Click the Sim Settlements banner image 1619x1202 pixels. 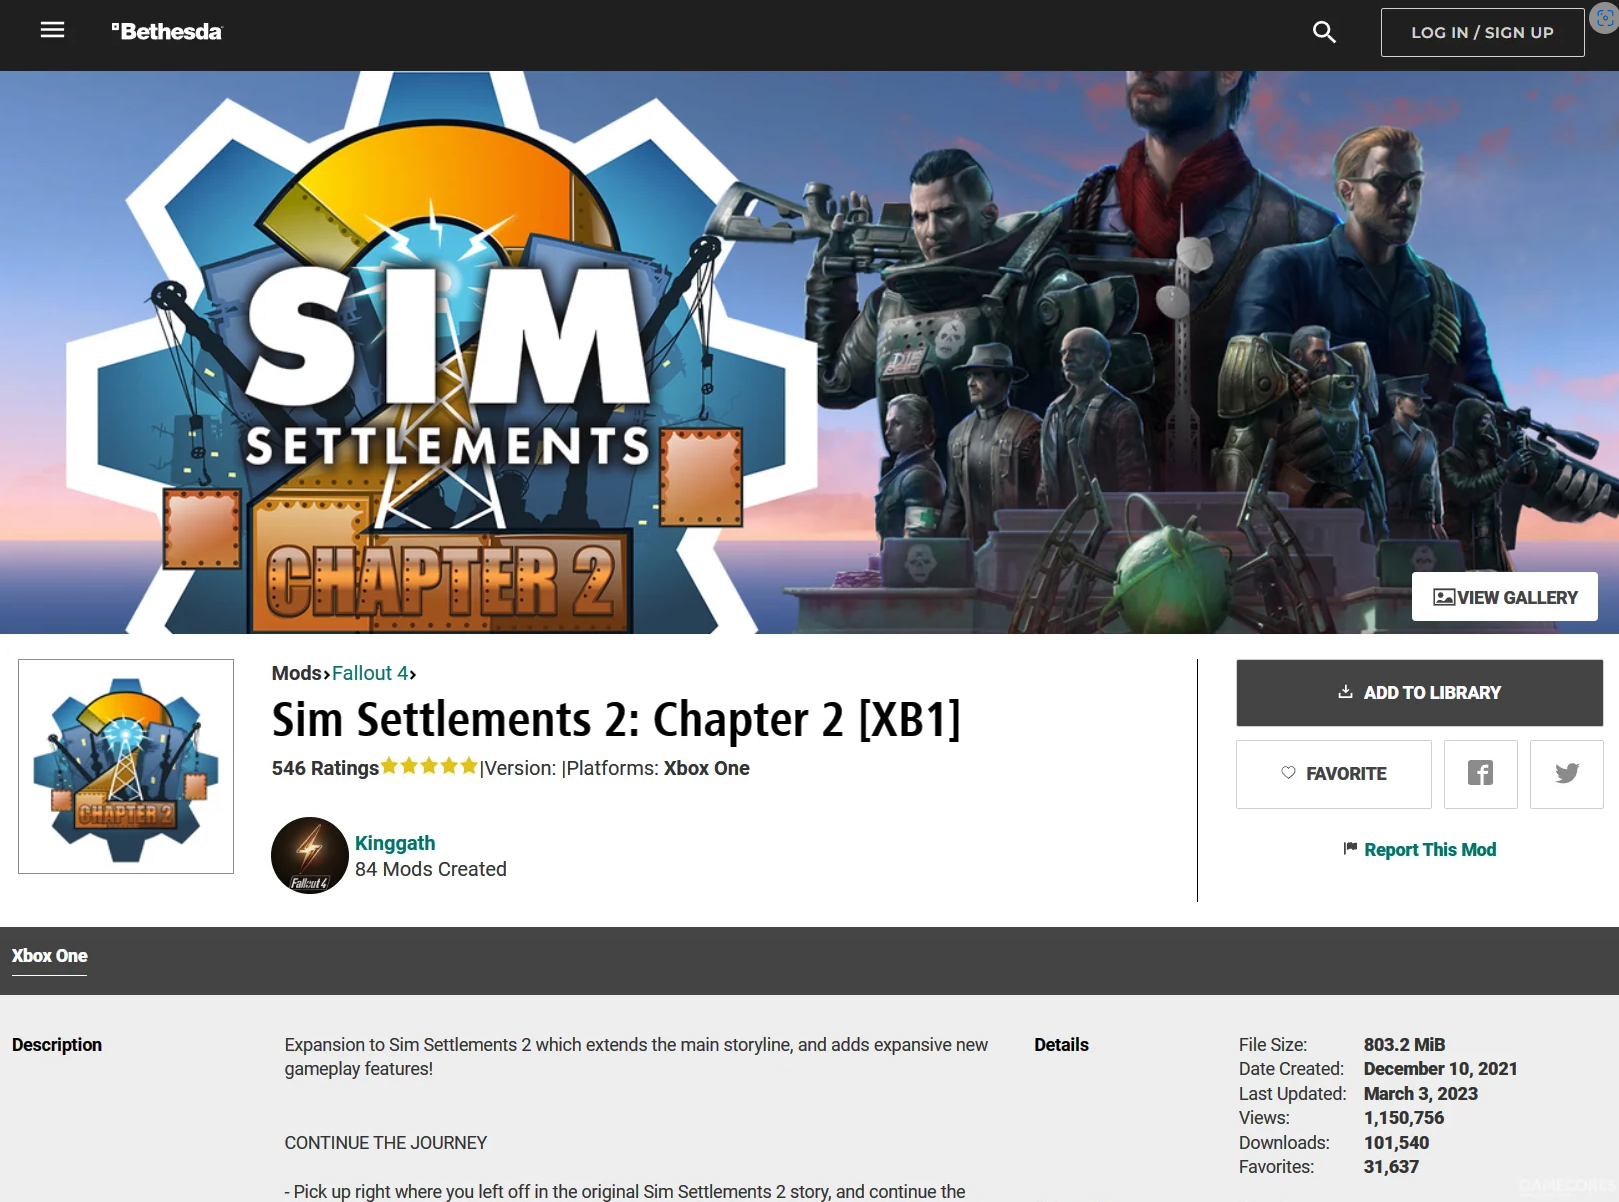809,352
